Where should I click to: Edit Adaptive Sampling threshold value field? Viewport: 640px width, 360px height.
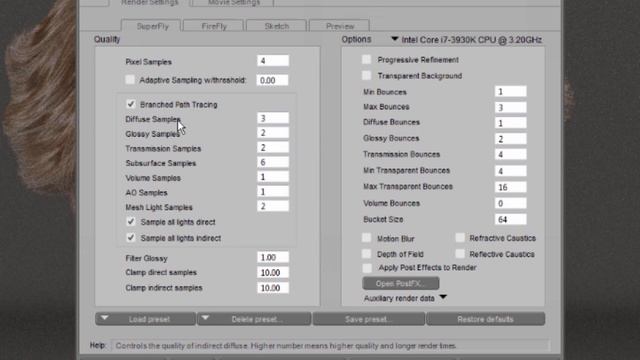tap(272, 80)
